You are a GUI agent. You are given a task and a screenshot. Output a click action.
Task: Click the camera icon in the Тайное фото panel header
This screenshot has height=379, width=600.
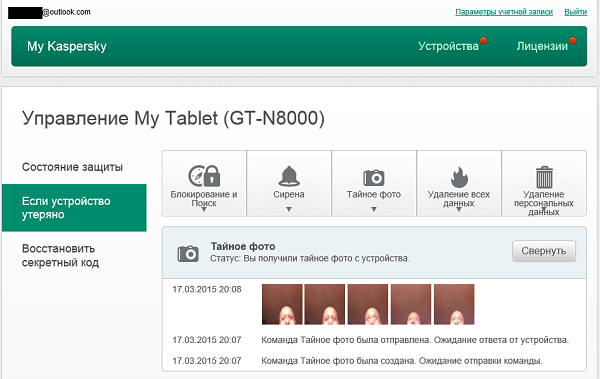click(x=188, y=253)
